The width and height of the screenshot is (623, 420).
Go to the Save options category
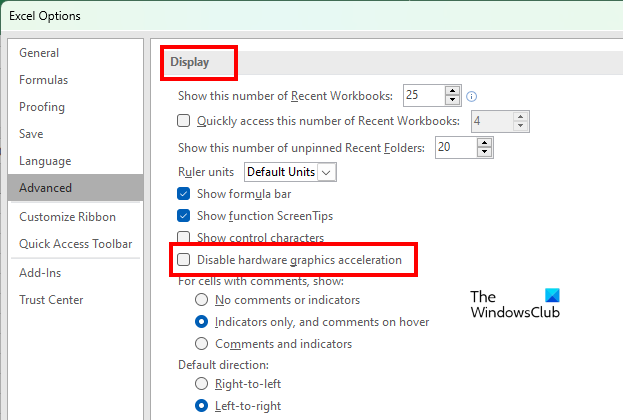(x=75, y=134)
